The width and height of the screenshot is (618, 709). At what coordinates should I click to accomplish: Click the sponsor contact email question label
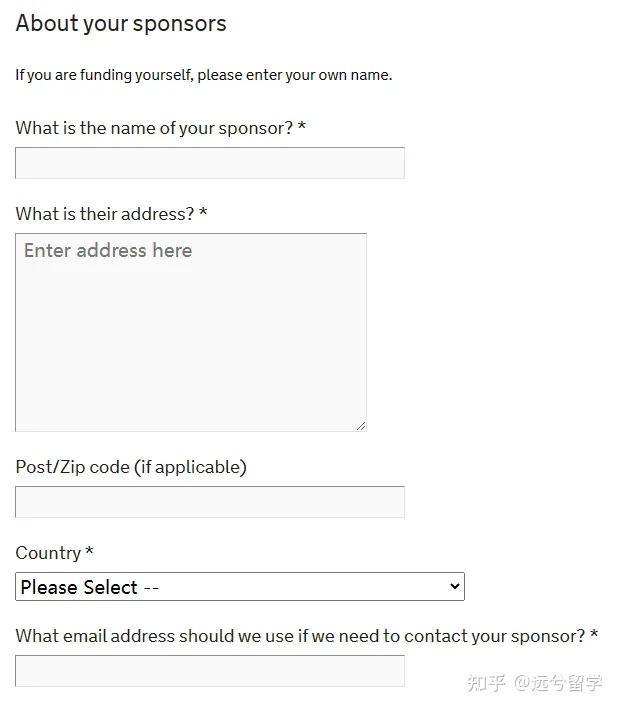pyautogui.click(x=300, y=636)
